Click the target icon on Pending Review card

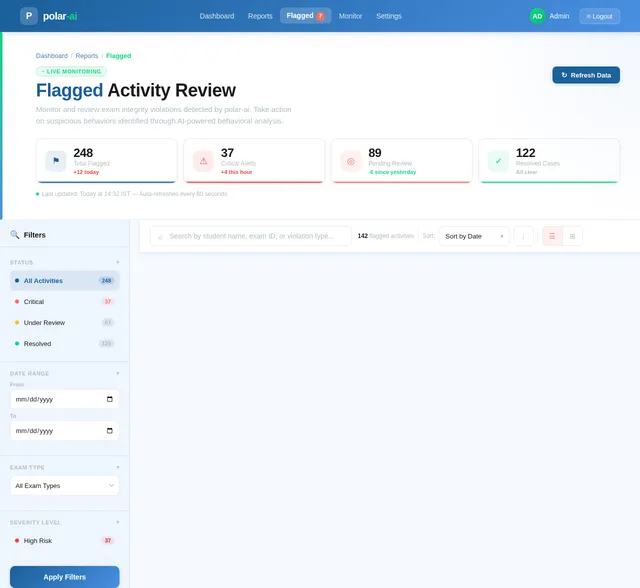[x=351, y=161]
